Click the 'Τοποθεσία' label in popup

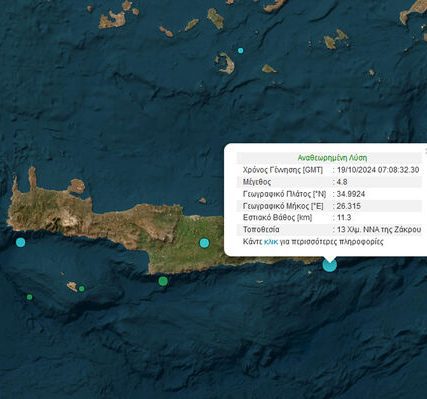click(261, 230)
